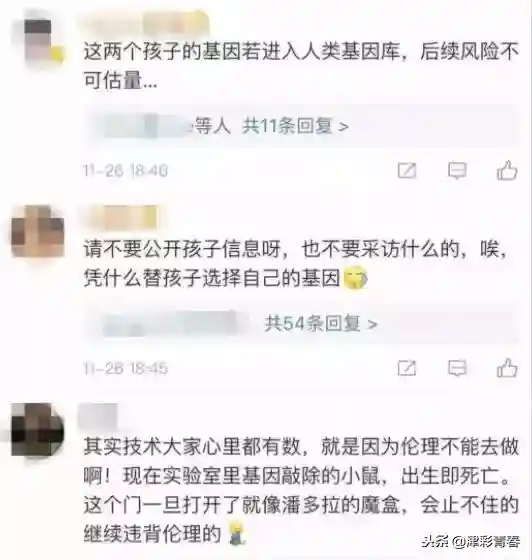Open first commenter's blurred avatar

pos(43,42)
